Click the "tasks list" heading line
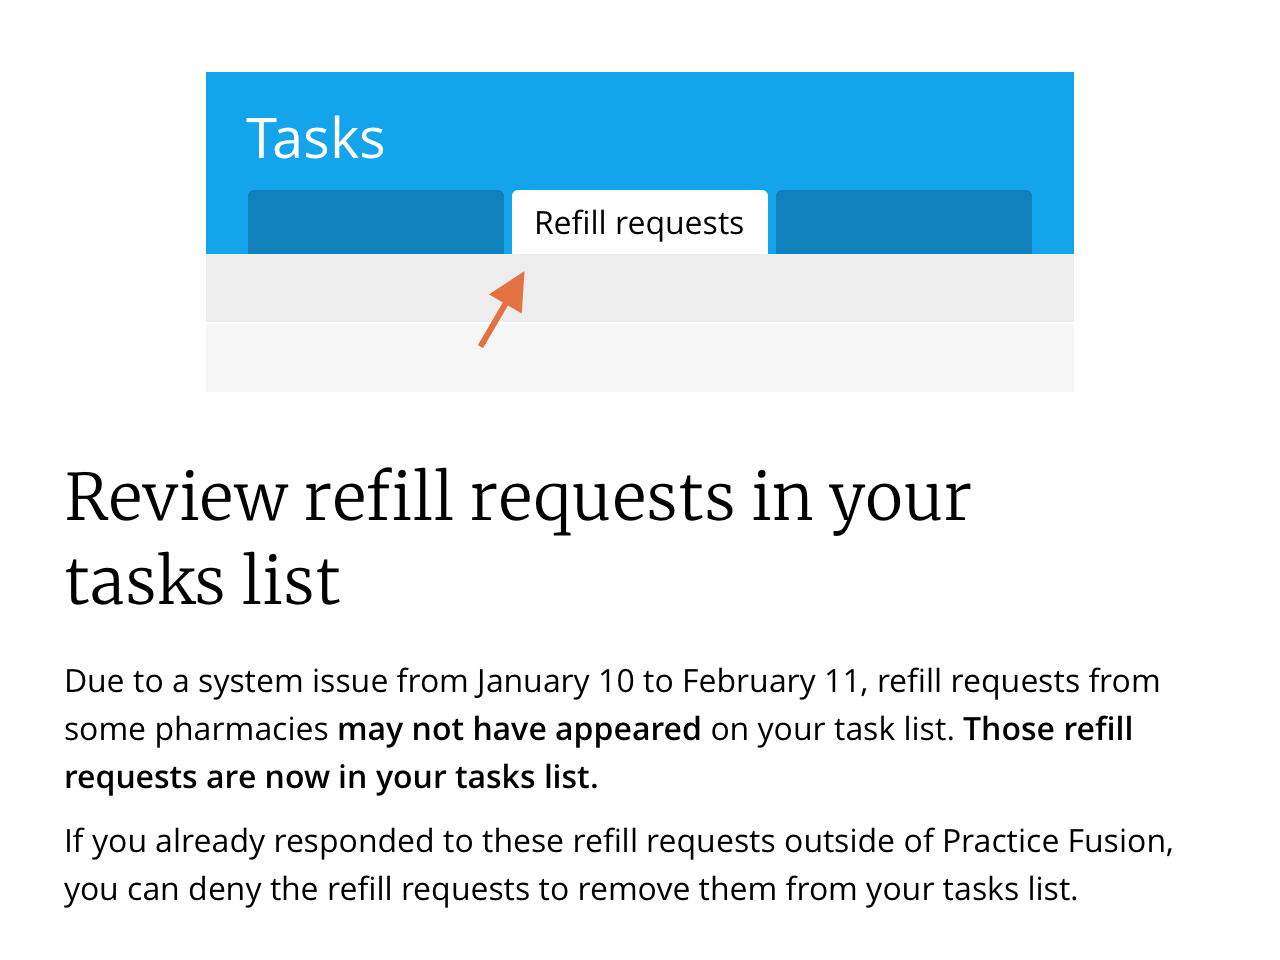This screenshot has width=1280, height=960. click(x=202, y=581)
